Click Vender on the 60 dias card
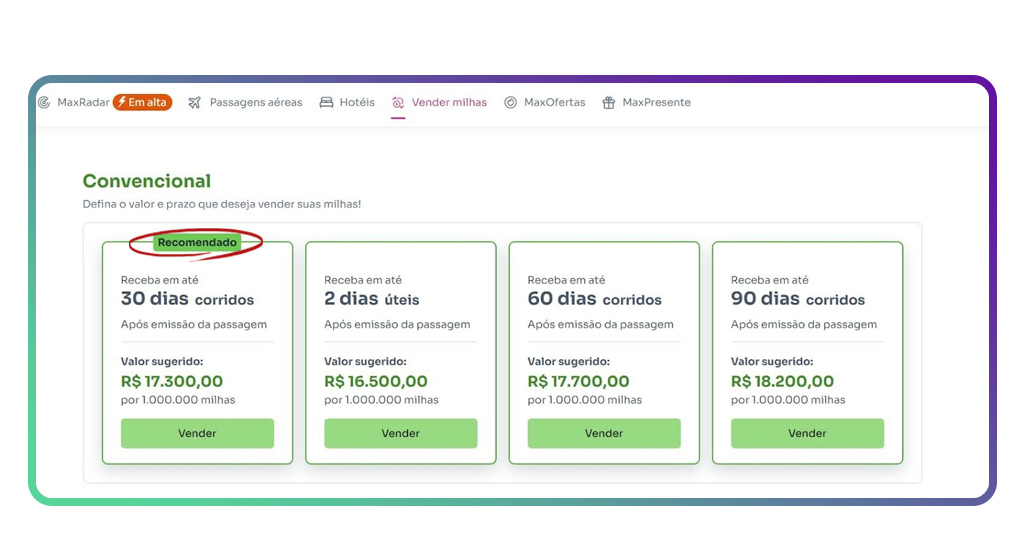This screenshot has height=536, width=1024. click(x=604, y=434)
